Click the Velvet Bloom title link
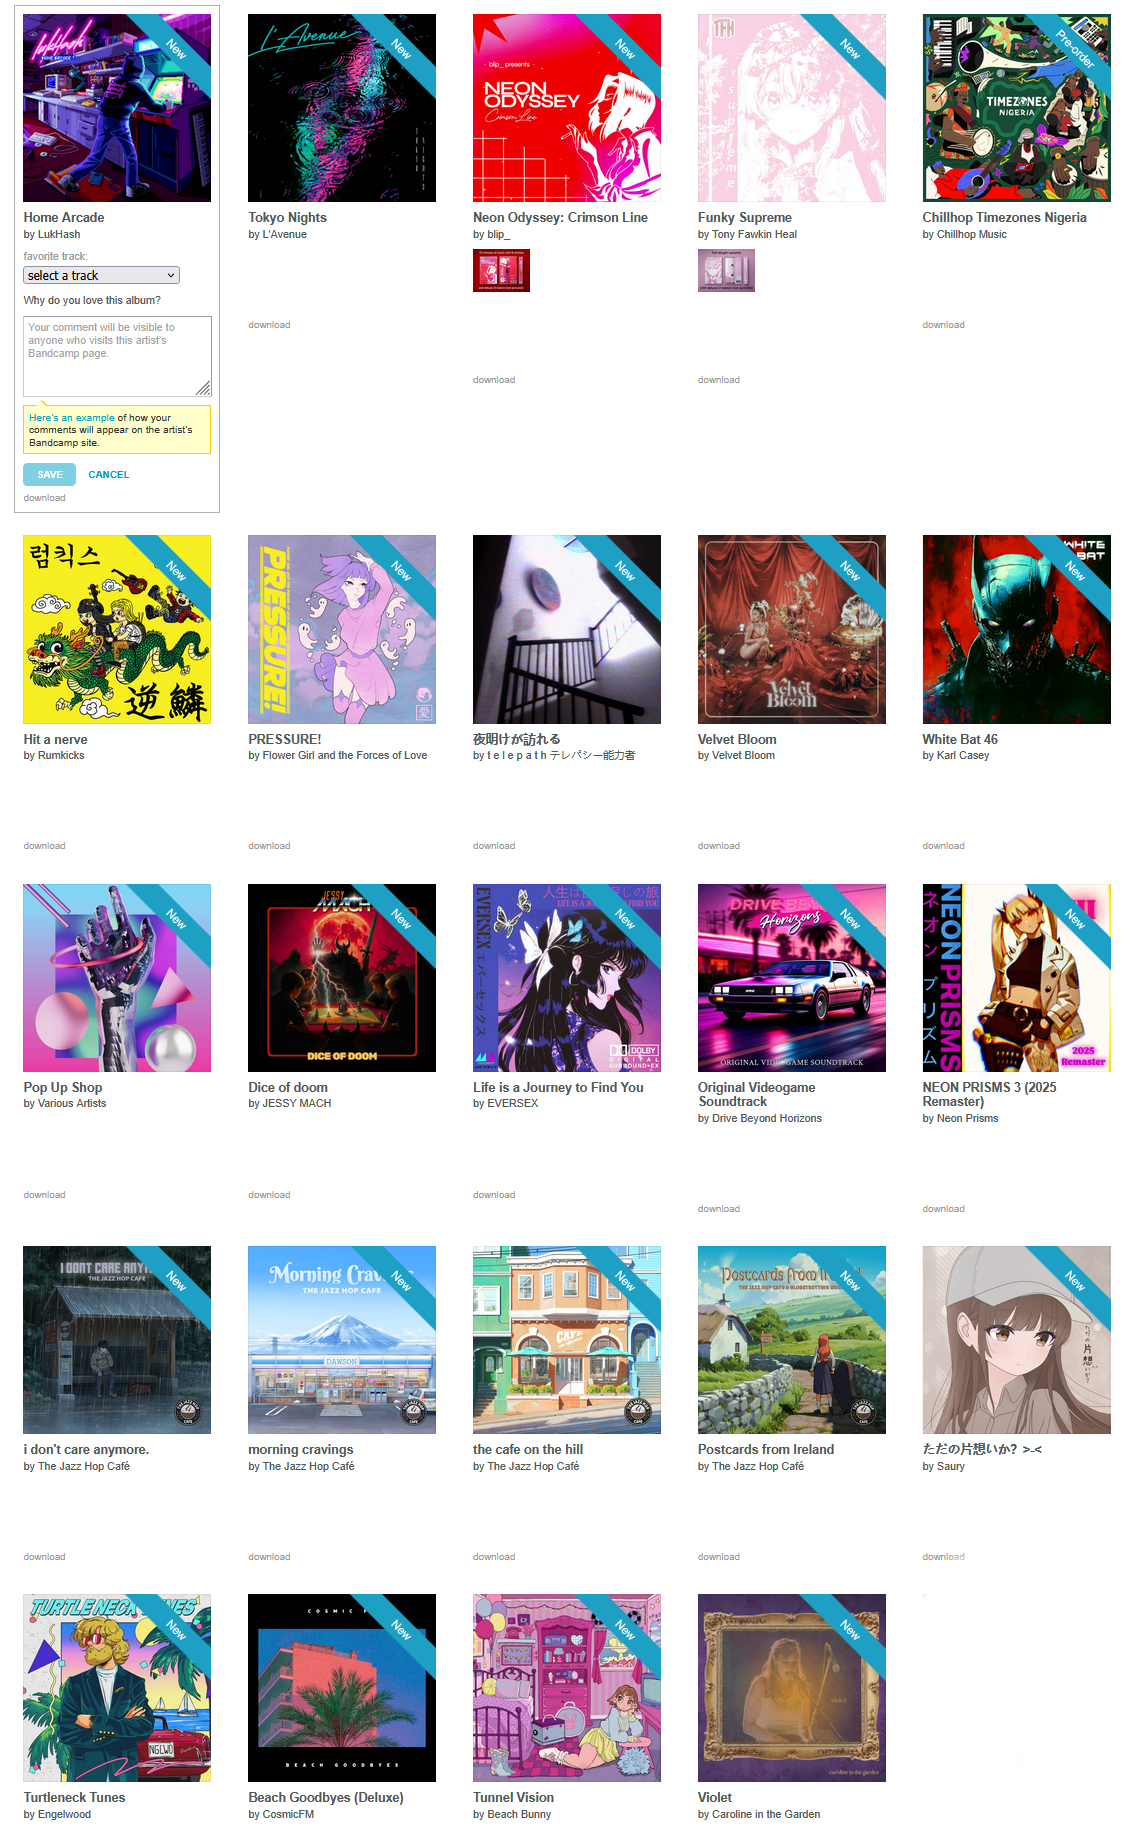 tap(737, 739)
